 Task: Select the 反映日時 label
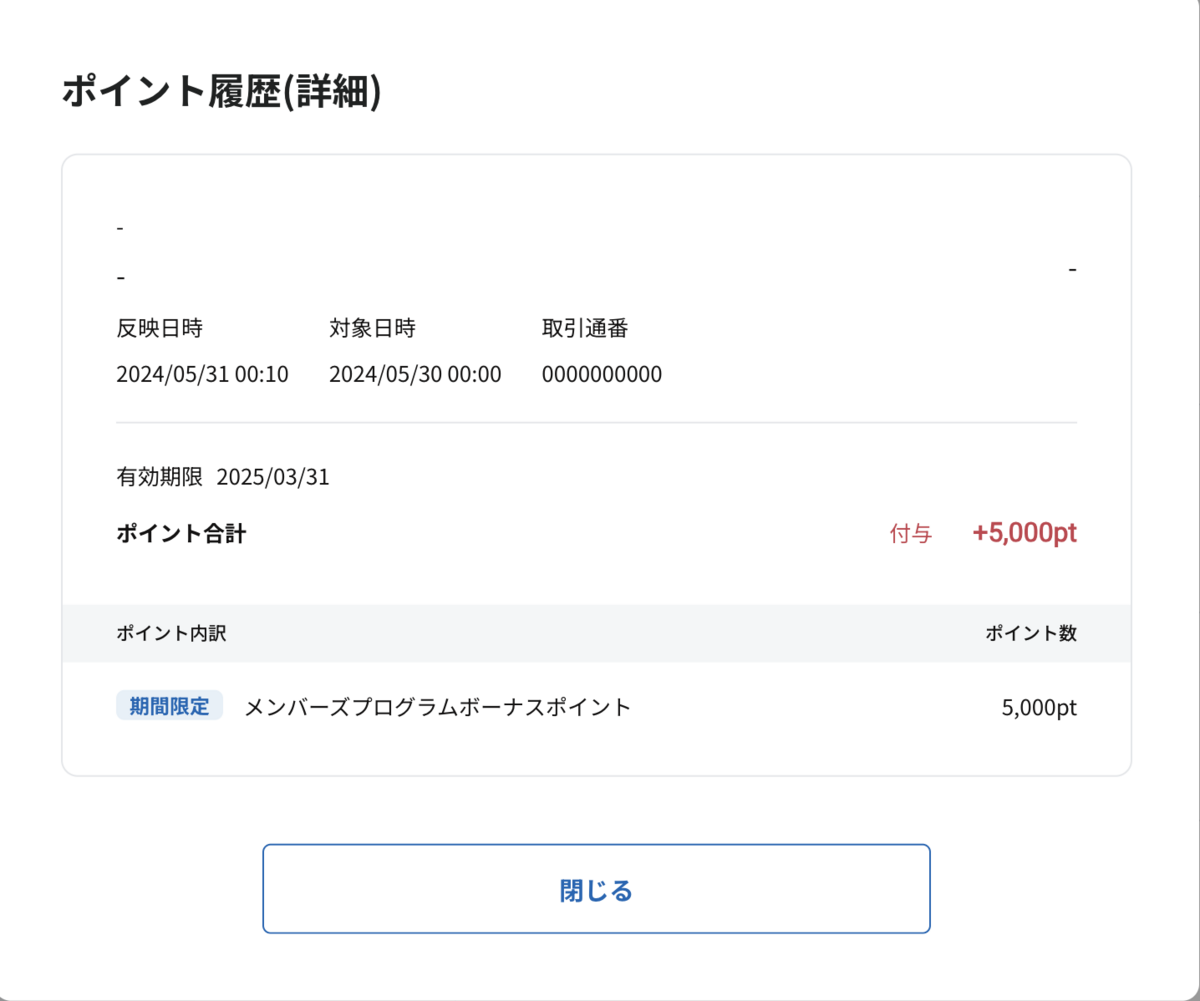(x=159, y=328)
